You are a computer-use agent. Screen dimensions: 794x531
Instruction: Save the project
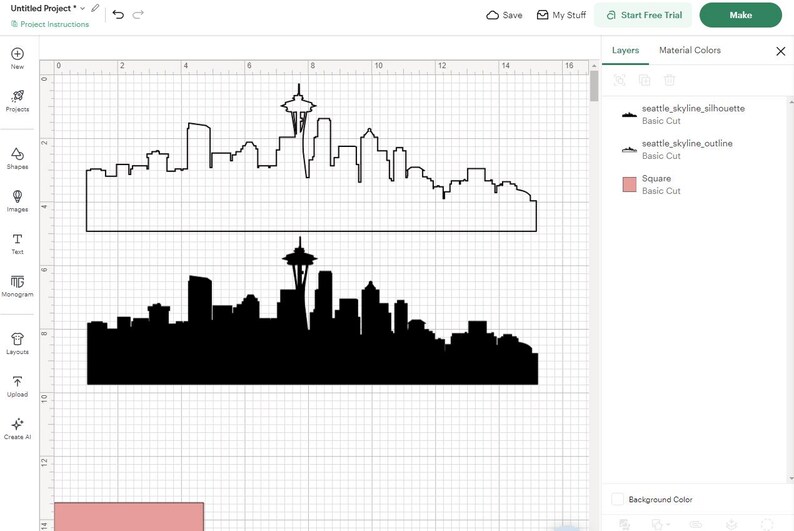point(504,15)
